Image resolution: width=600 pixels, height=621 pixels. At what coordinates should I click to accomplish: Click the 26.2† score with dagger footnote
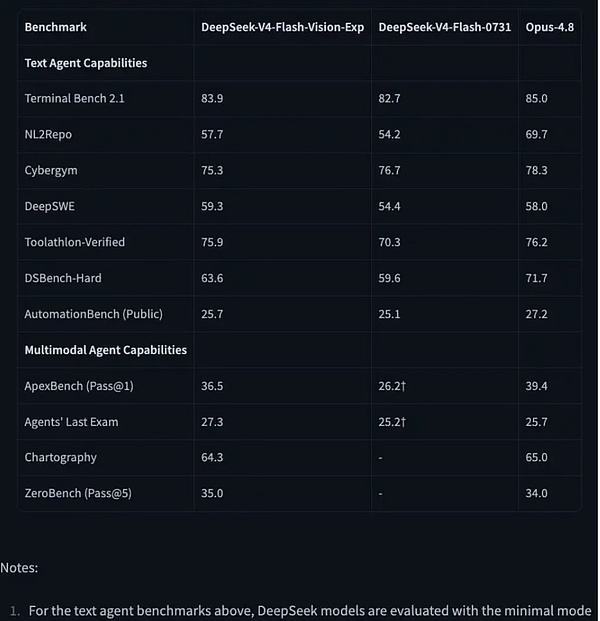(392, 386)
